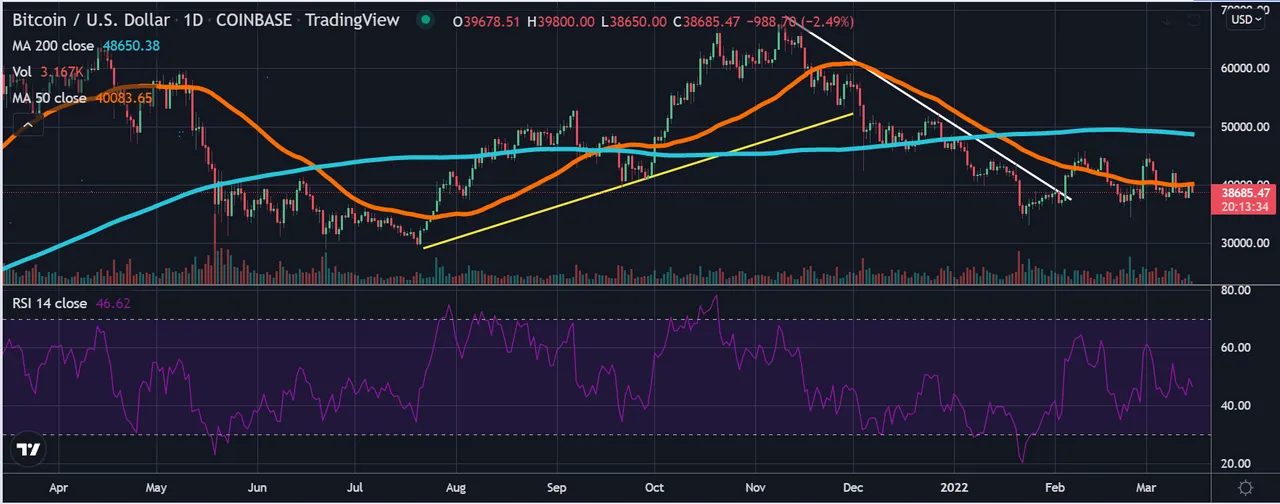Click the green market status dot
This screenshot has width=1280, height=504.
tap(427, 20)
